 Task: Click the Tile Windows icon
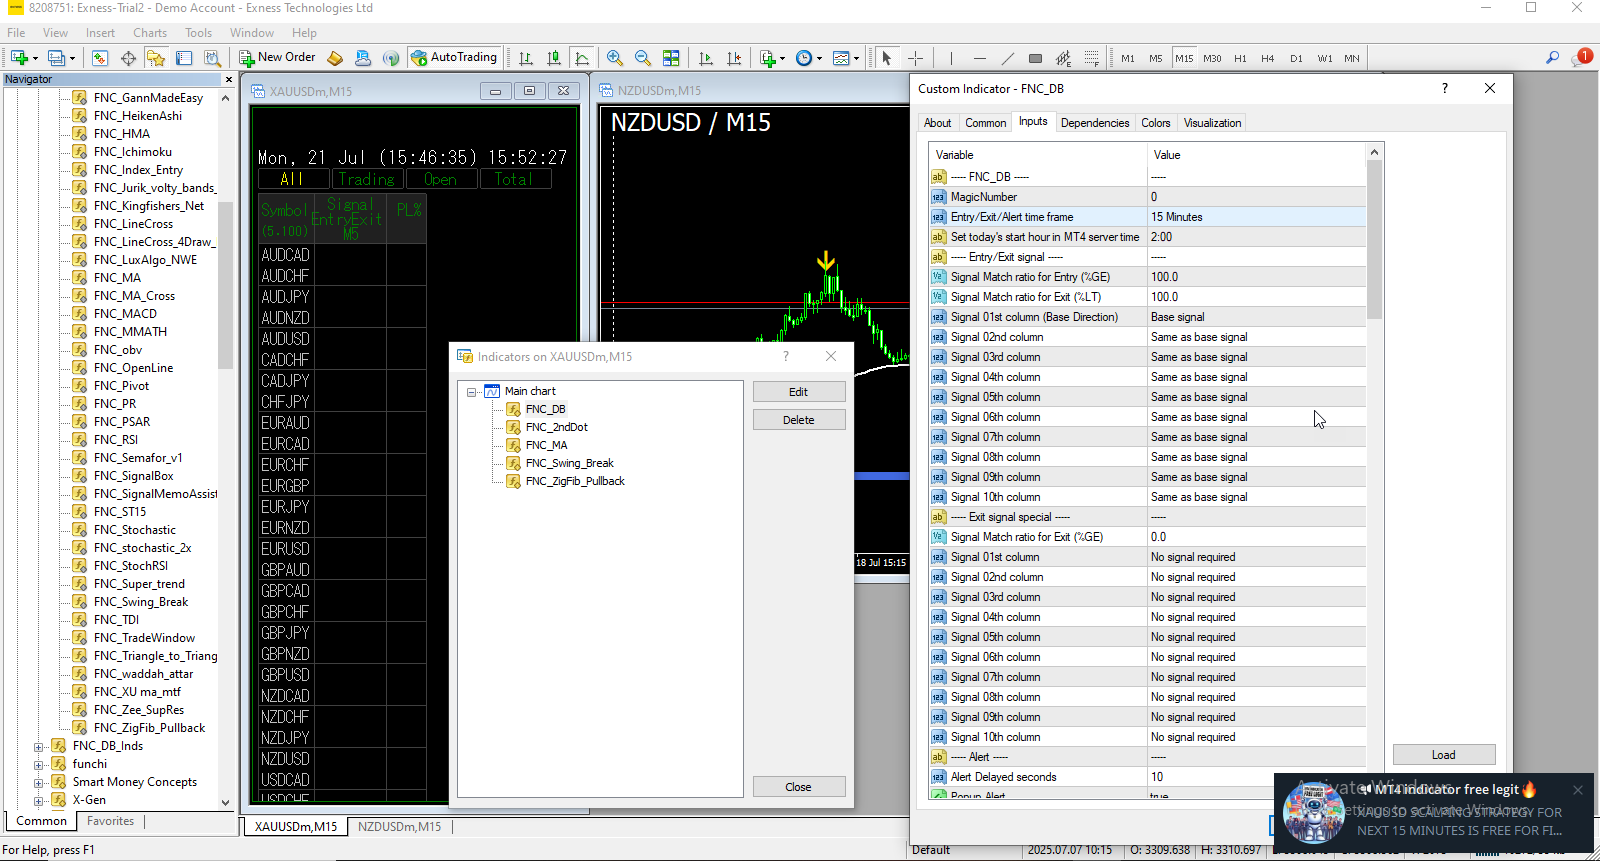pyautogui.click(x=671, y=58)
